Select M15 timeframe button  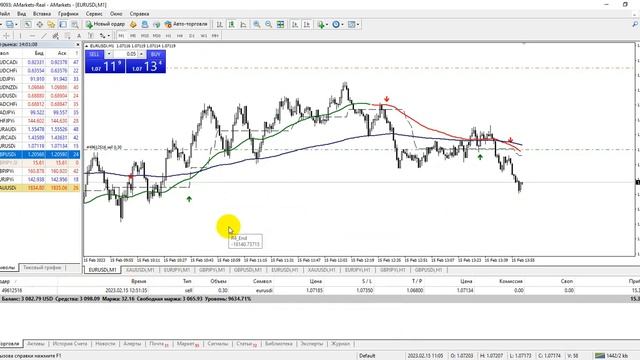145,36
